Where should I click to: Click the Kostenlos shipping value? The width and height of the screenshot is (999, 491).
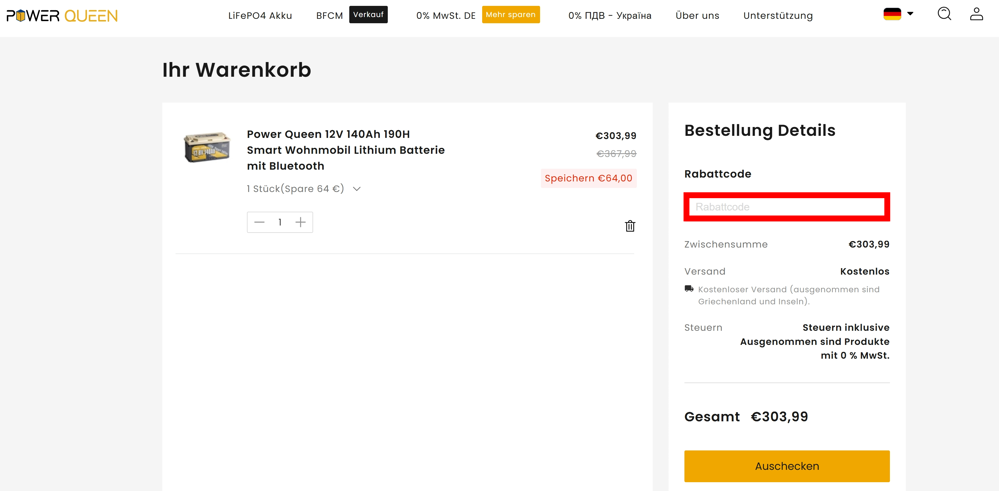click(865, 271)
